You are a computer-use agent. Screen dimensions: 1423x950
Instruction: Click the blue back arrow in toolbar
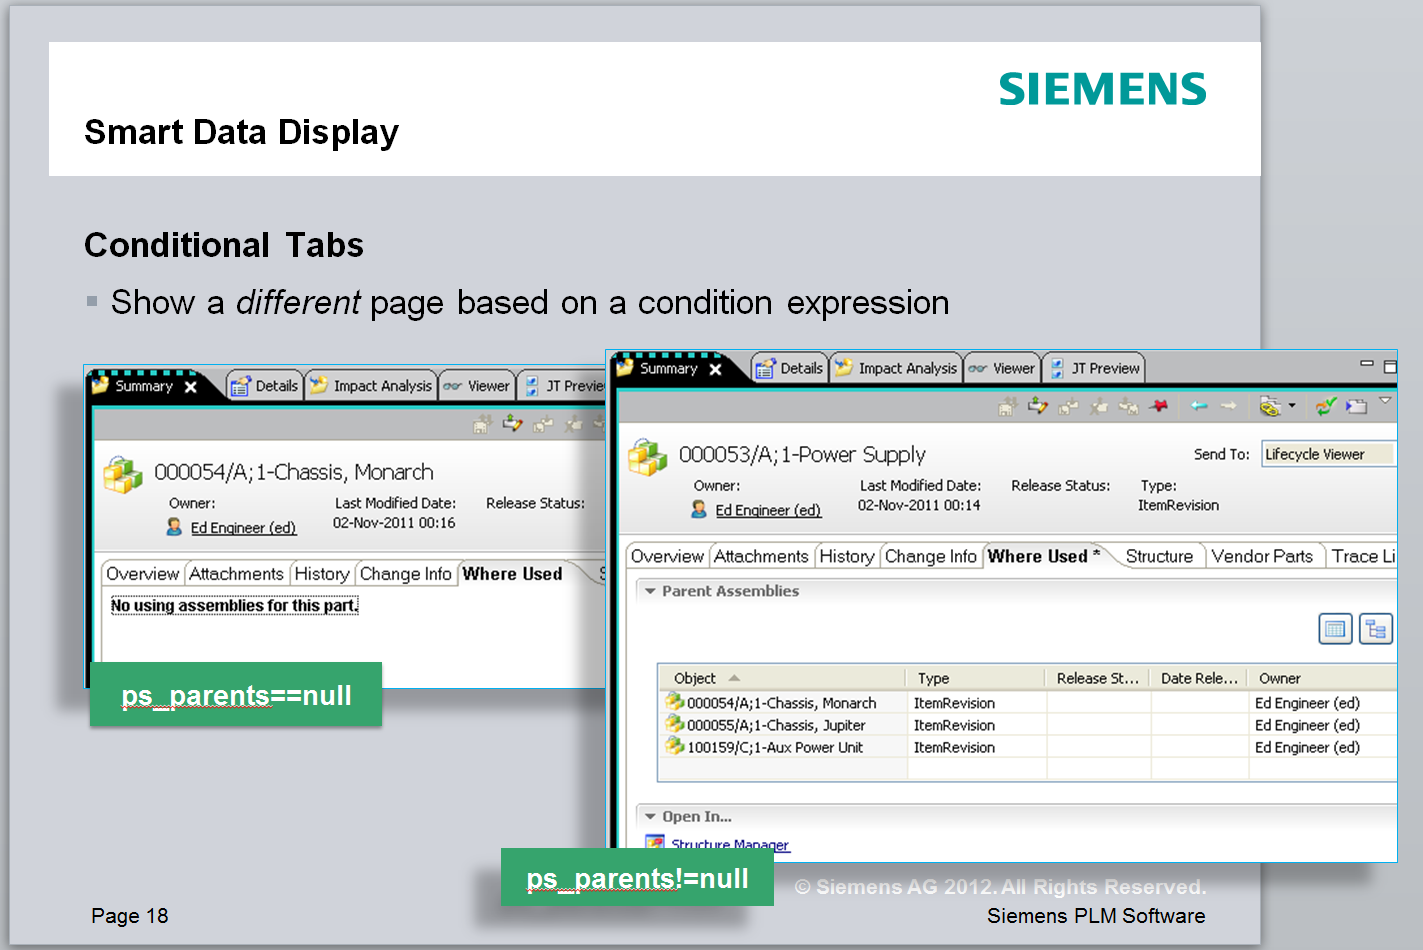1199,406
